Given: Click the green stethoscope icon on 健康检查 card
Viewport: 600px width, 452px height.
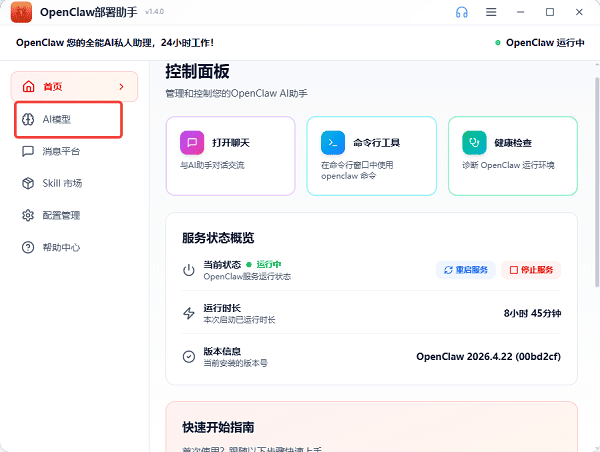Looking at the screenshot, I should (x=474, y=143).
